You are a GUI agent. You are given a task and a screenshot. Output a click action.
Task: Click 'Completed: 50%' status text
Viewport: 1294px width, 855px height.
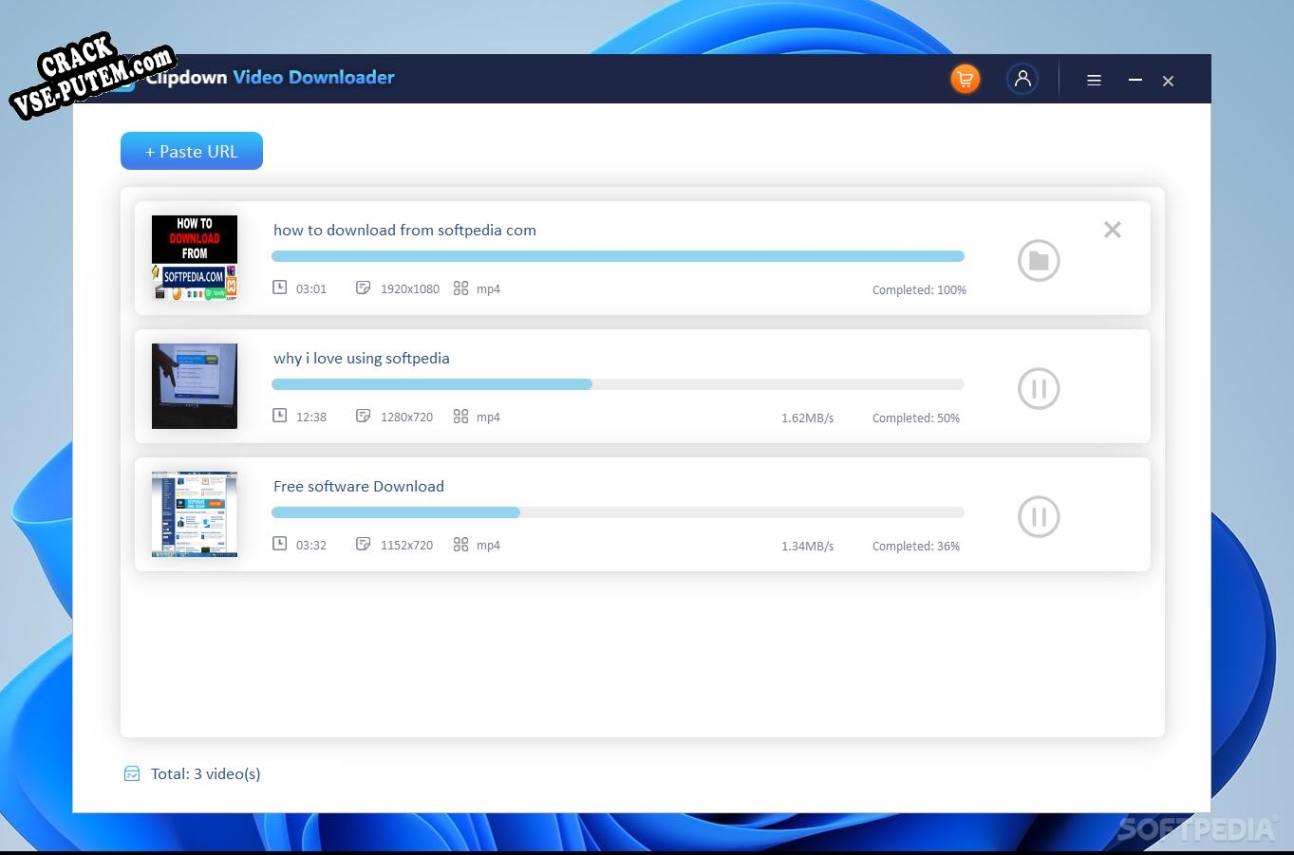coord(916,418)
